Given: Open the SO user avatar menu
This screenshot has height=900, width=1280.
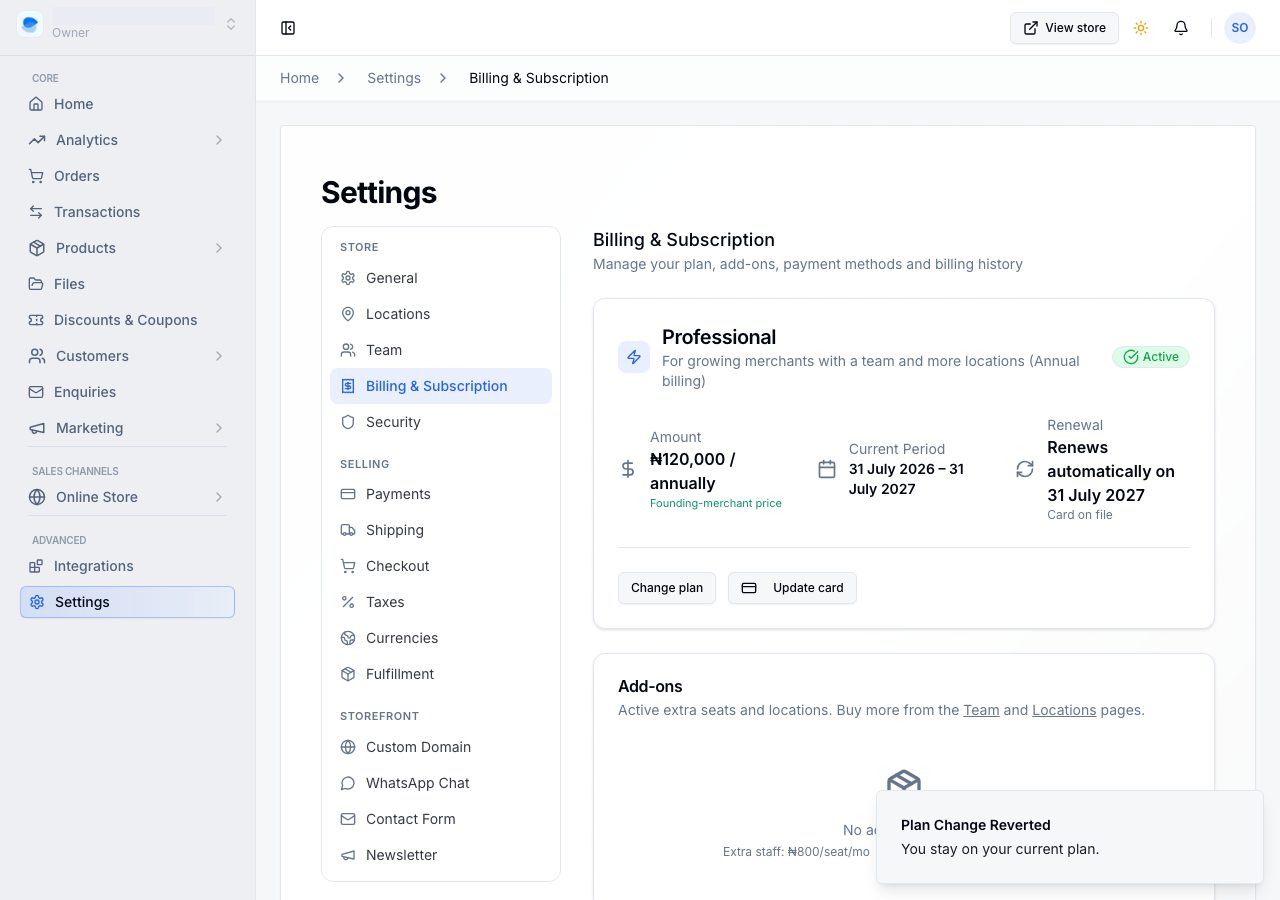Looking at the screenshot, I should tap(1240, 28).
